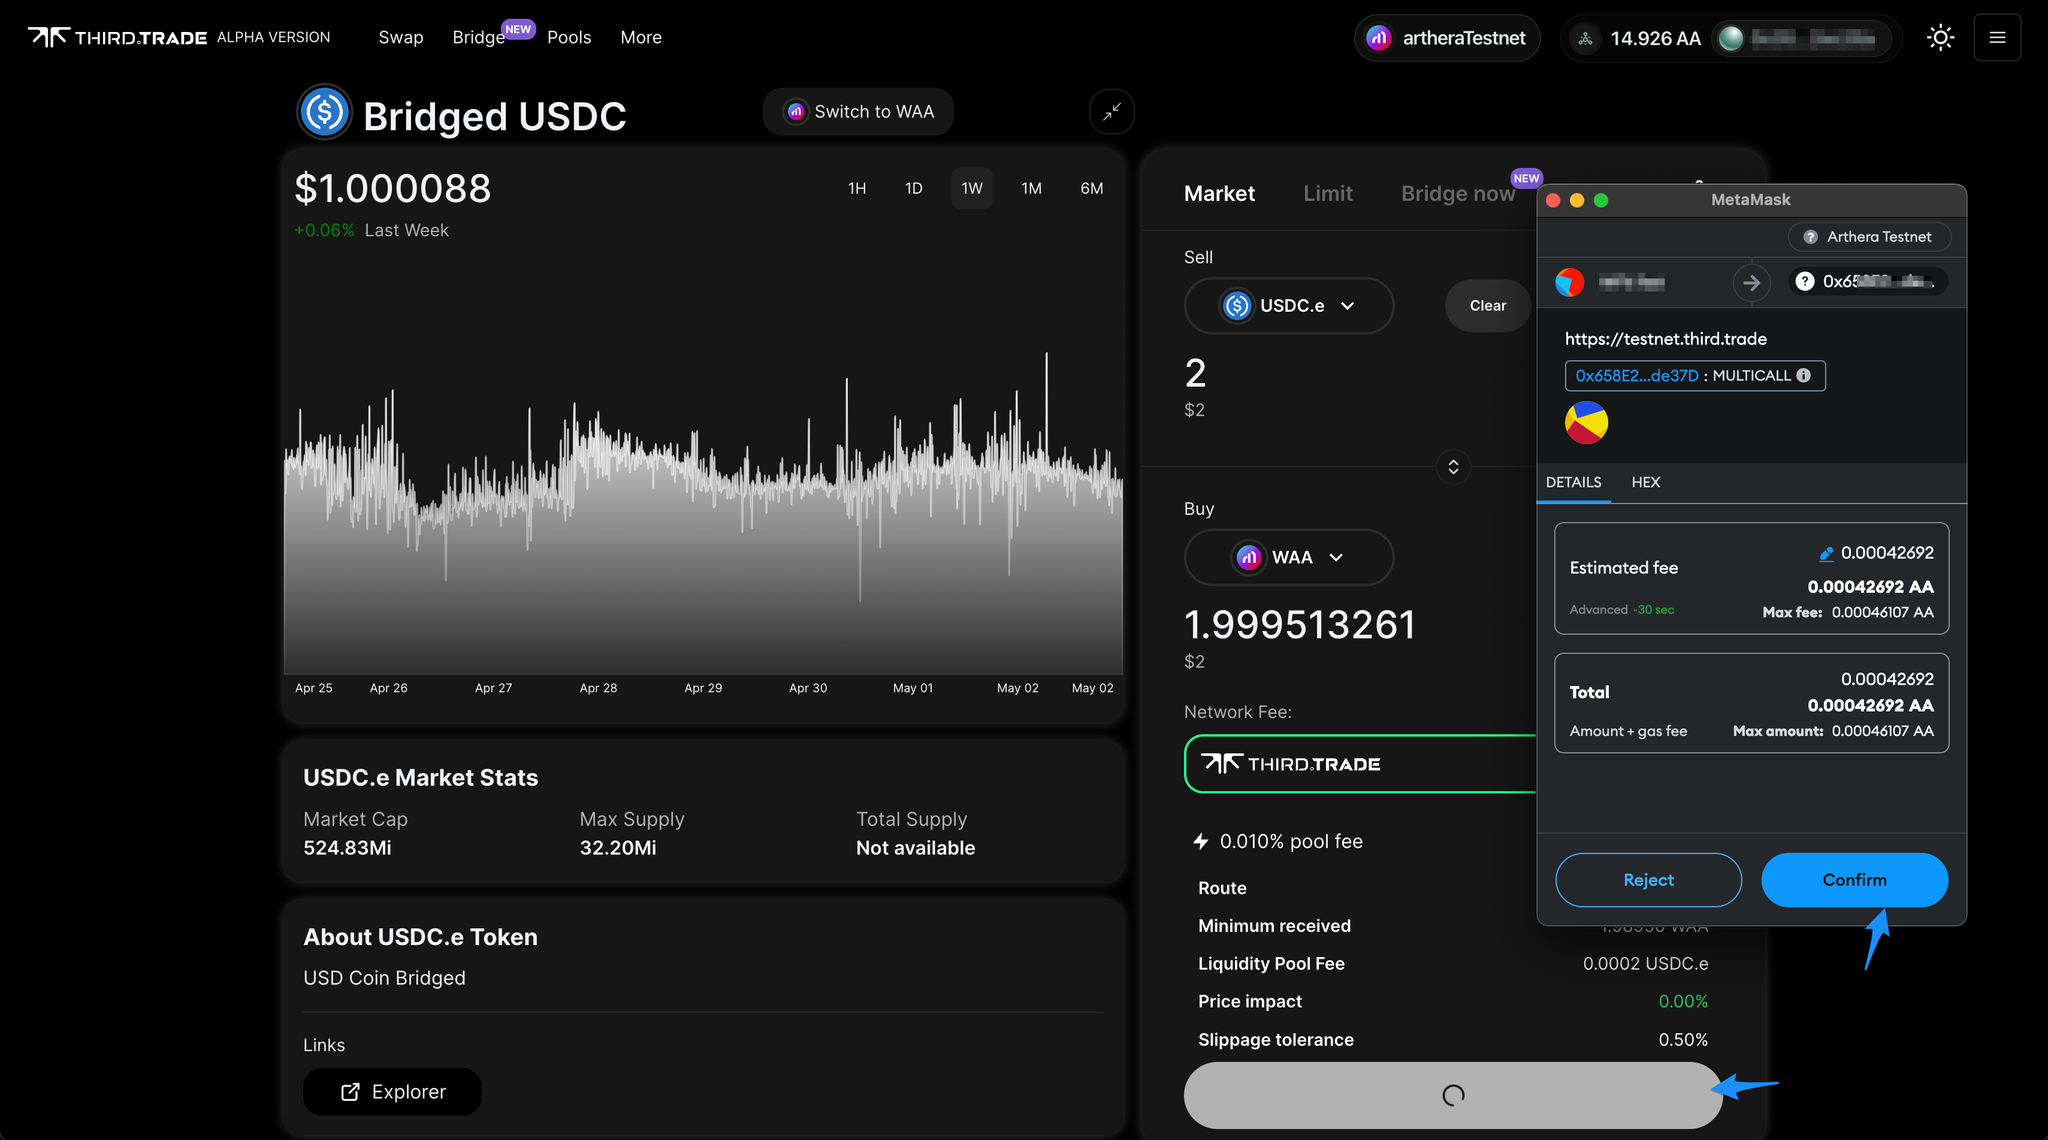The width and height of the screenshot is (2048, 1140).
Task: Click the Clear button in sell panel
Action: click(x=1485, y=305)
